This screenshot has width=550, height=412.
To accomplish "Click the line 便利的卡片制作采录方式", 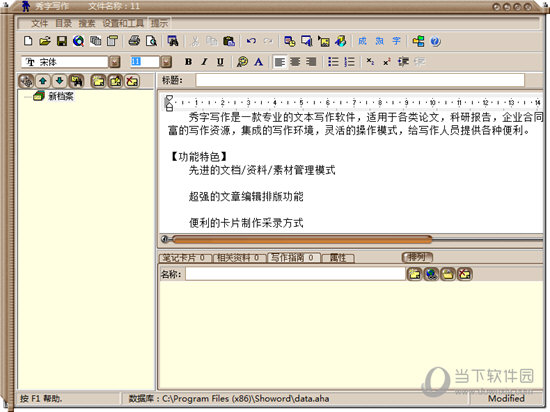I will tap(246, 223).
